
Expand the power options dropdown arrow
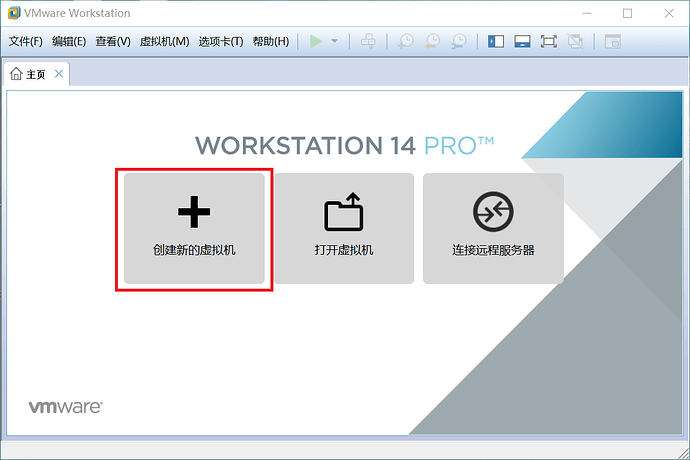[x=334, y=41]
